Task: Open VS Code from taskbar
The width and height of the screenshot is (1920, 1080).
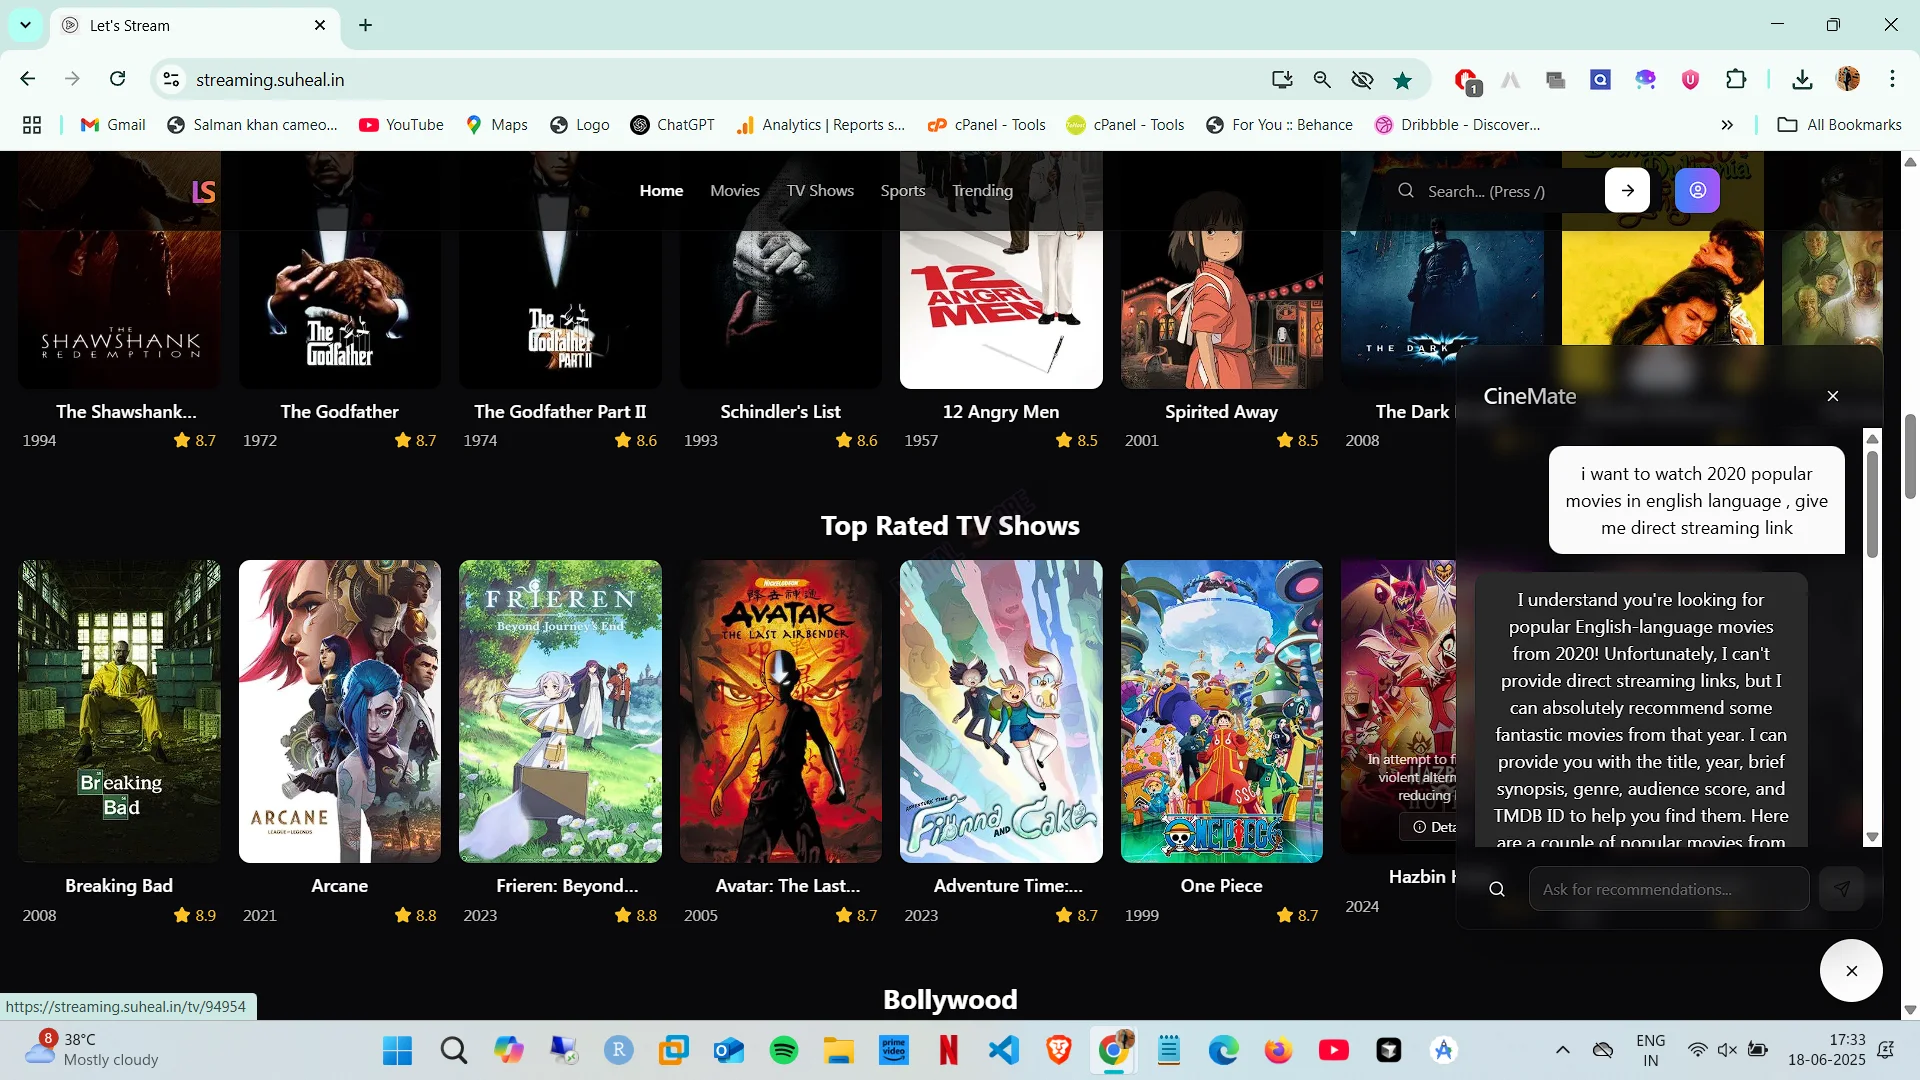Action: (x=1004, y=1050)
